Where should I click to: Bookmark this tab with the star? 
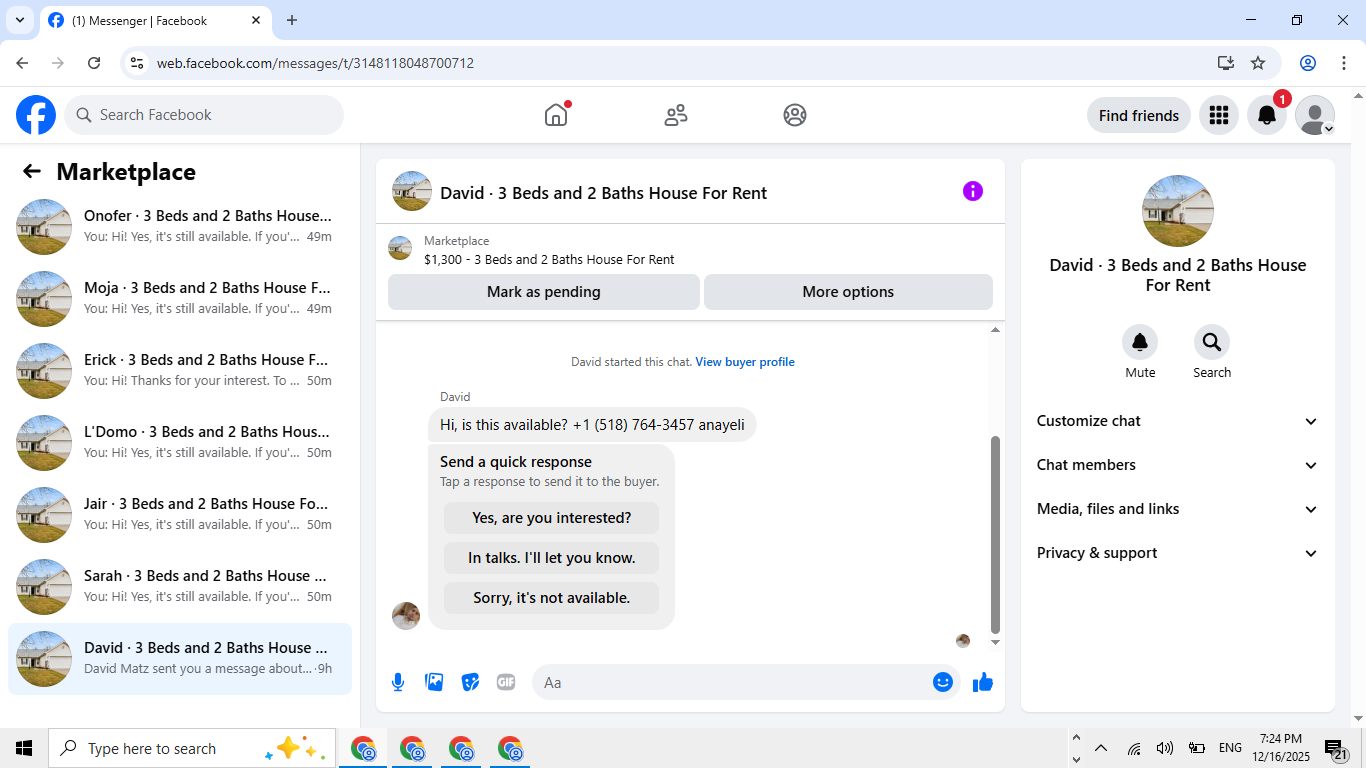coord(1258,63)
